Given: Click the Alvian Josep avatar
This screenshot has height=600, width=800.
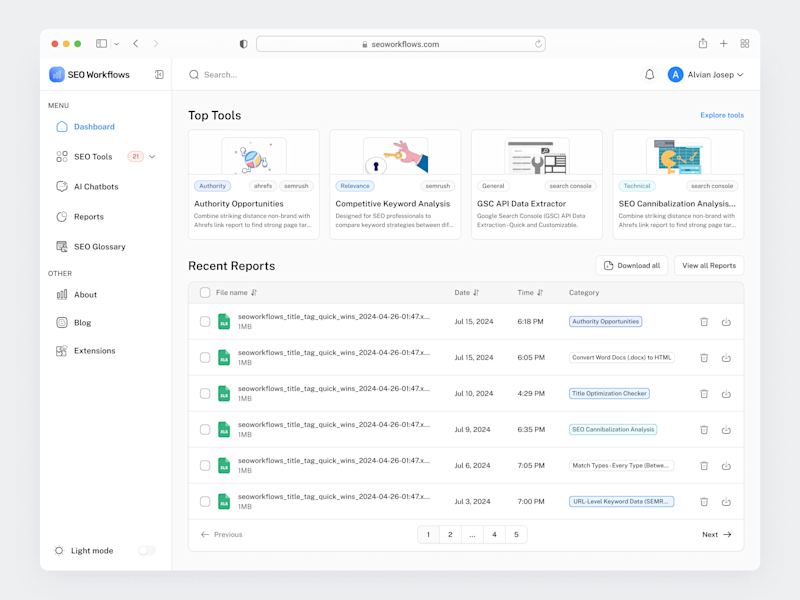Looking at the screenshot, I should pos(676,74).
